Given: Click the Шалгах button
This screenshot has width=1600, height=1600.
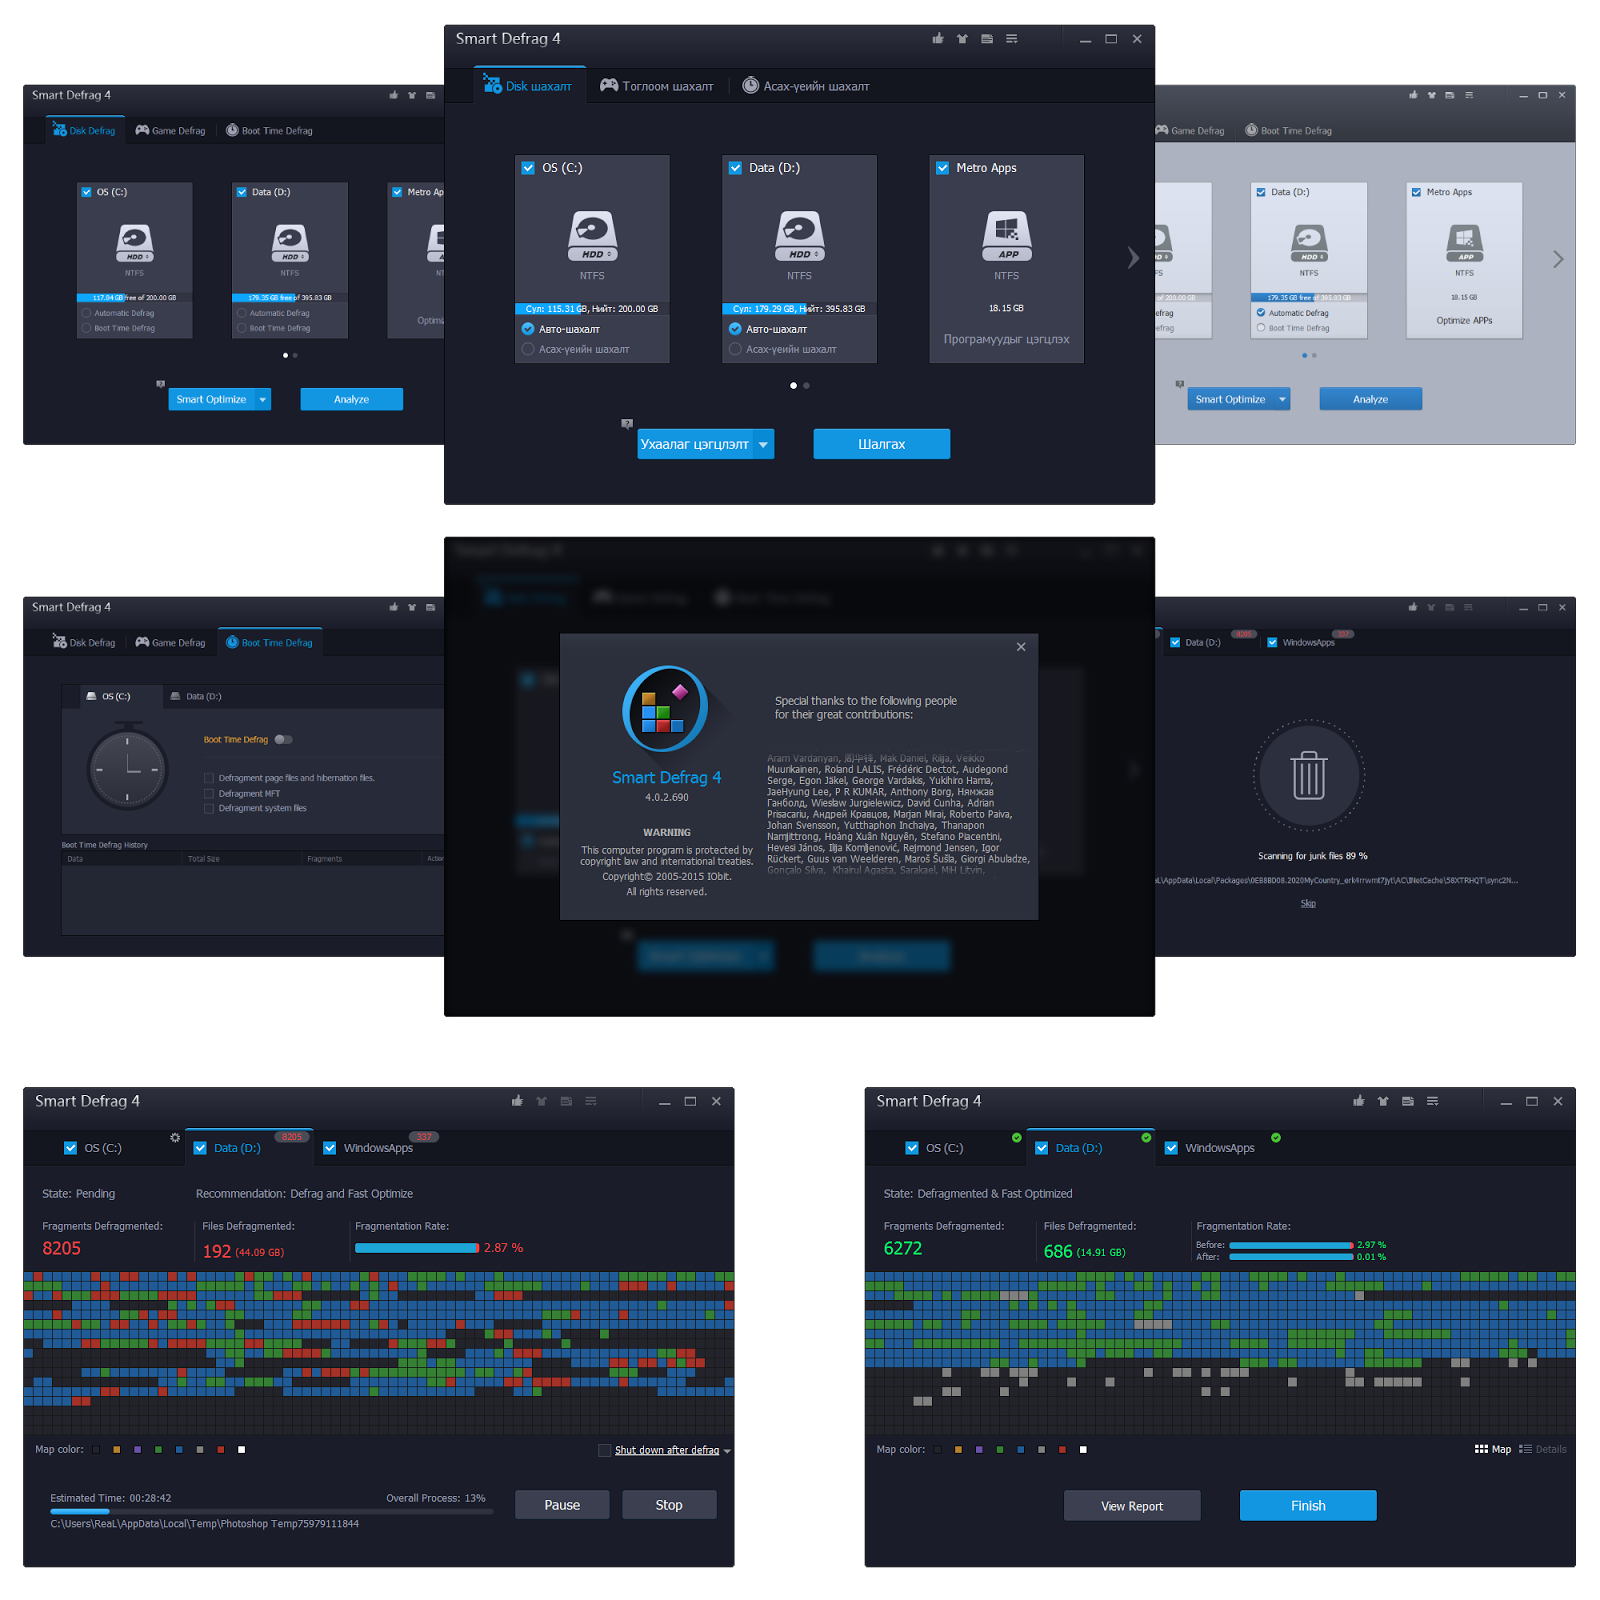Looking at the screenshot, I should tap(882, 444).
